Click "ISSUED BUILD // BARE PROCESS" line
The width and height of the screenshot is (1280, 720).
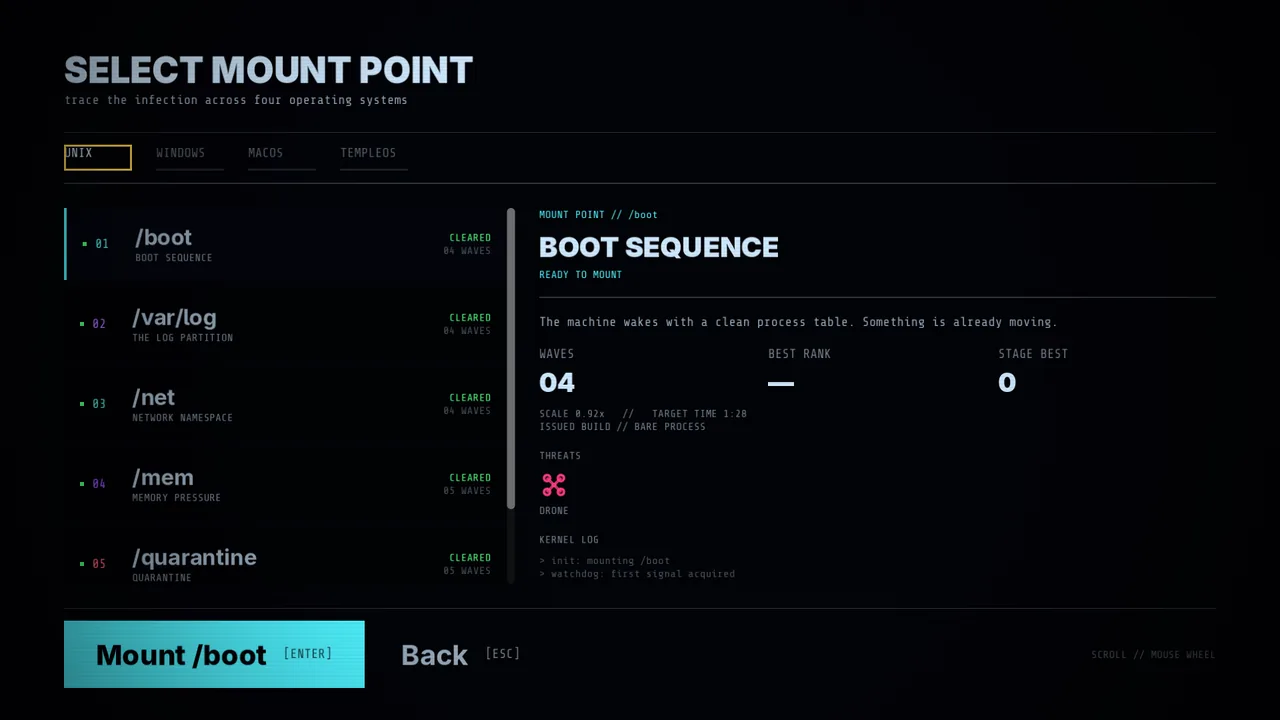coord(622,427)
